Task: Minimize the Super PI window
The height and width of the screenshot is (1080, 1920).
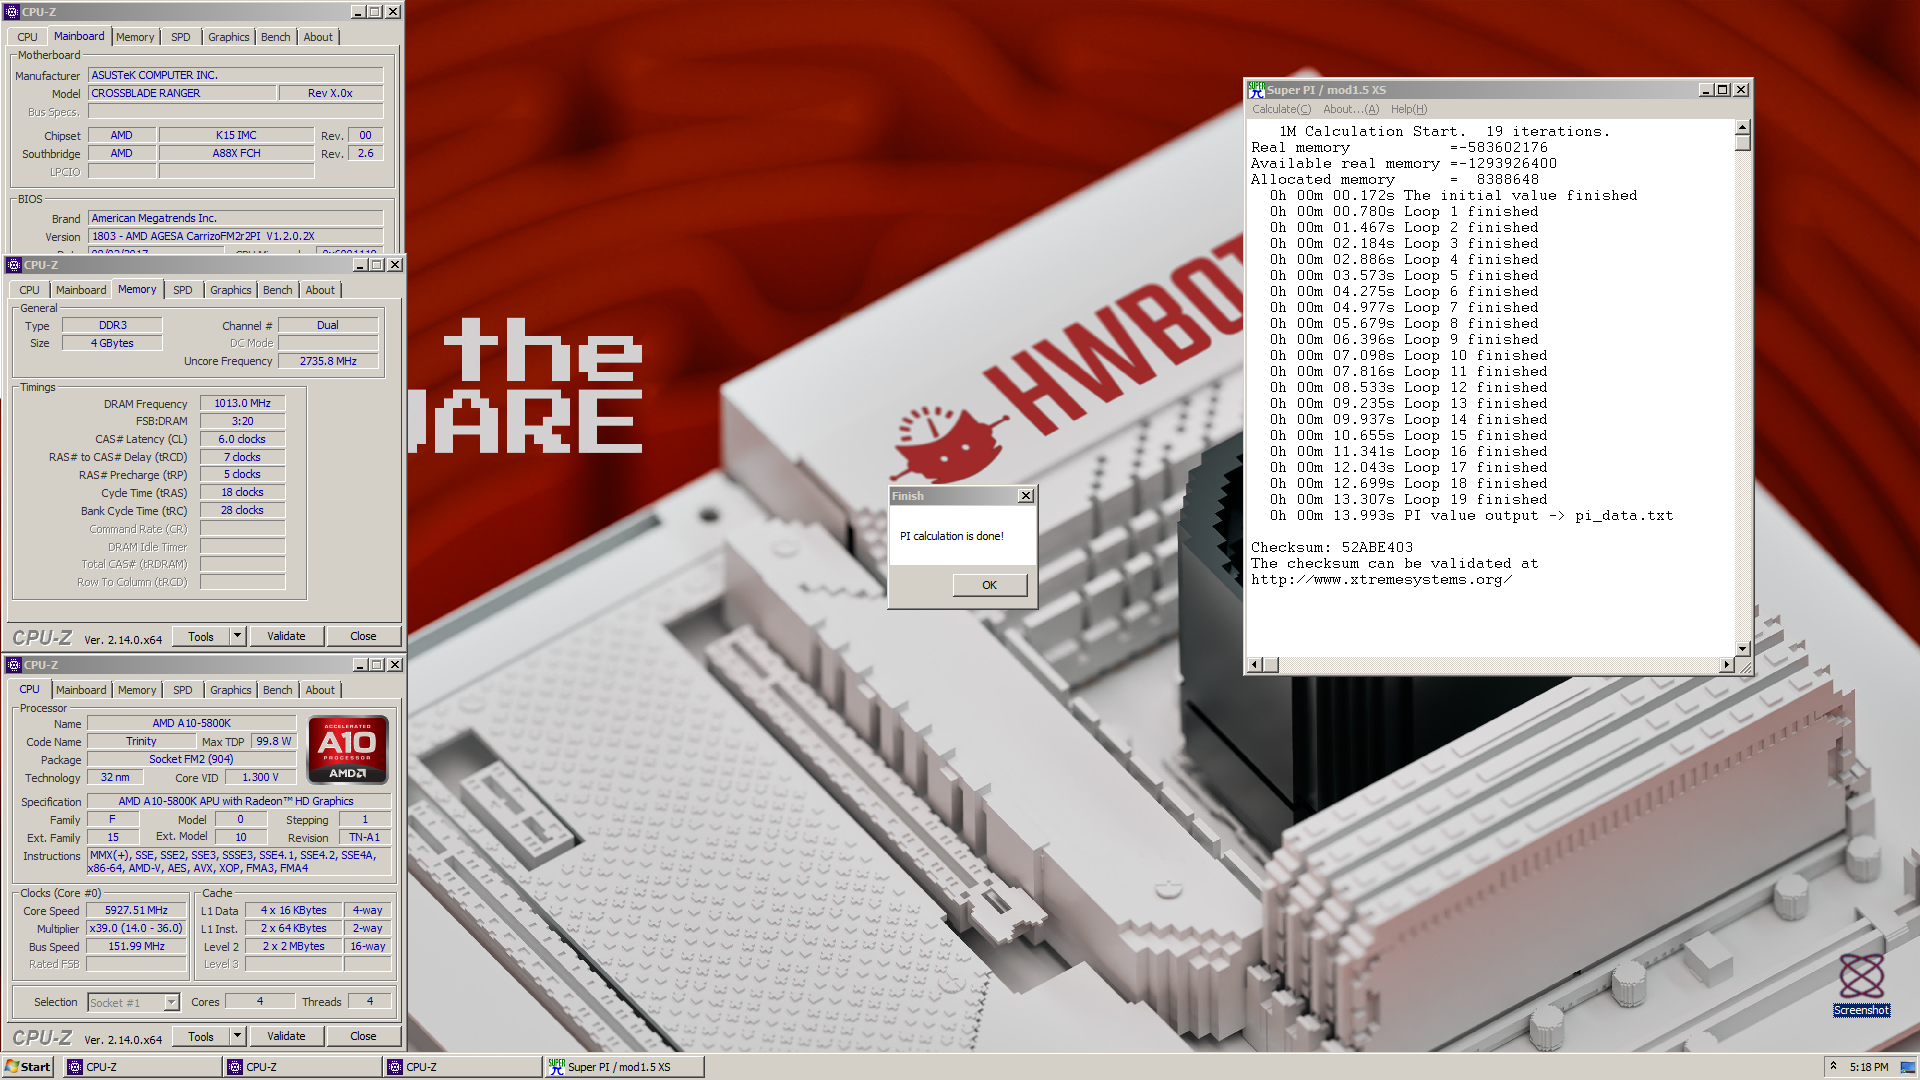Action: coord(1706,90)
